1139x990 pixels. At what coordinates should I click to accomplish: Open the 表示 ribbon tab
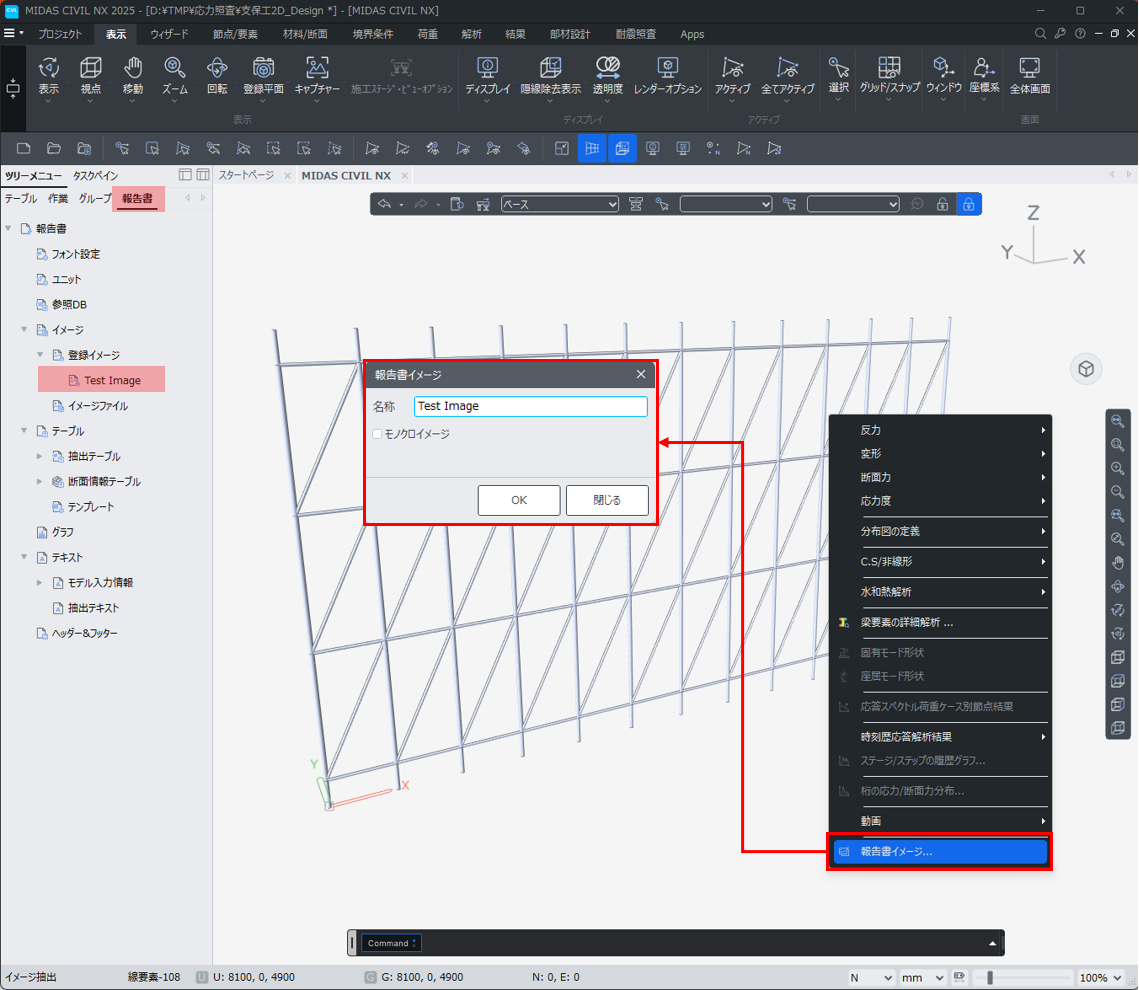click(115, 34)
